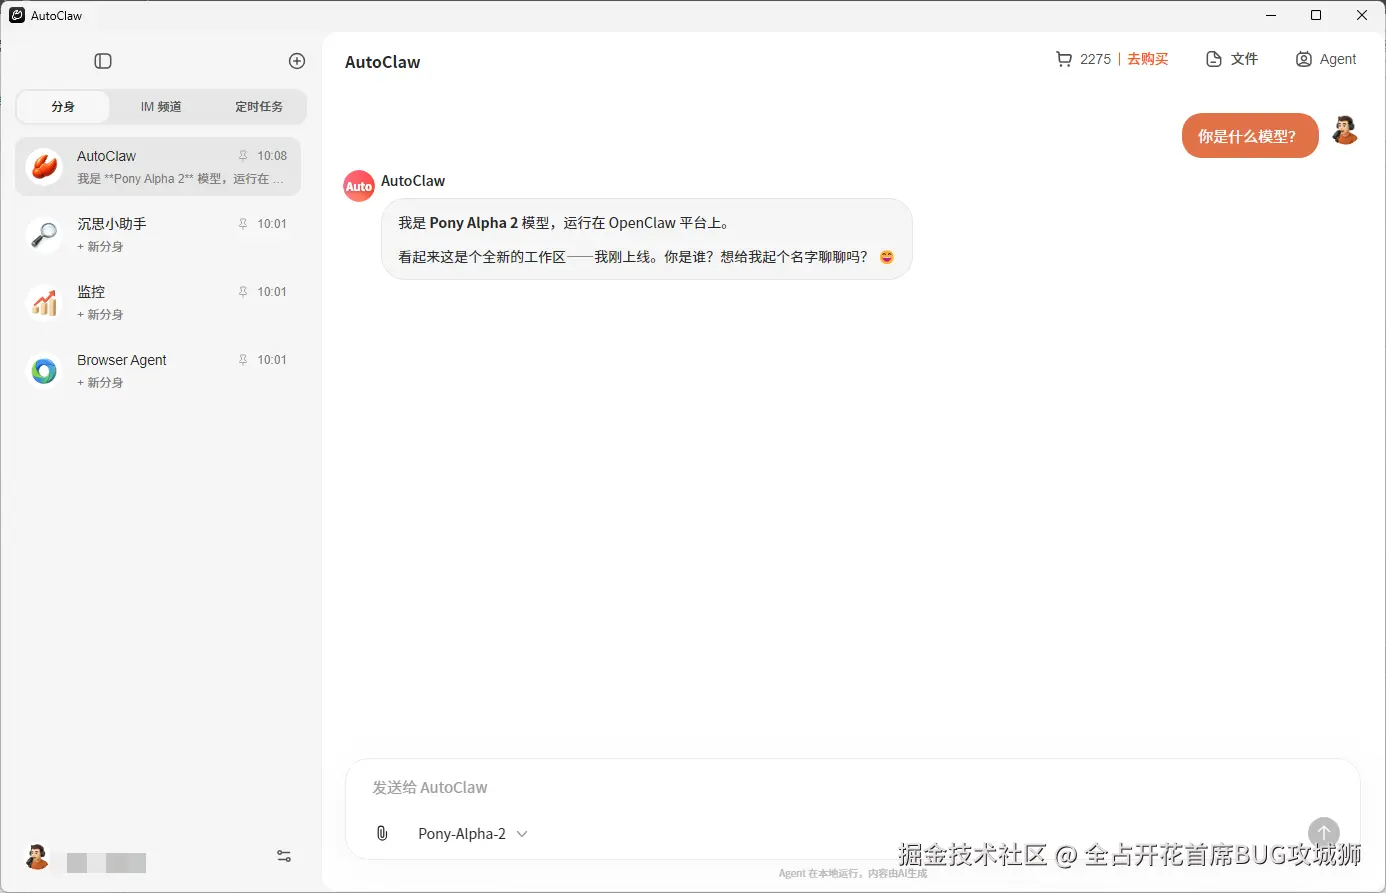Click the plus icon to create a new agent
1386x893 pixels.
tap(296, 61)
